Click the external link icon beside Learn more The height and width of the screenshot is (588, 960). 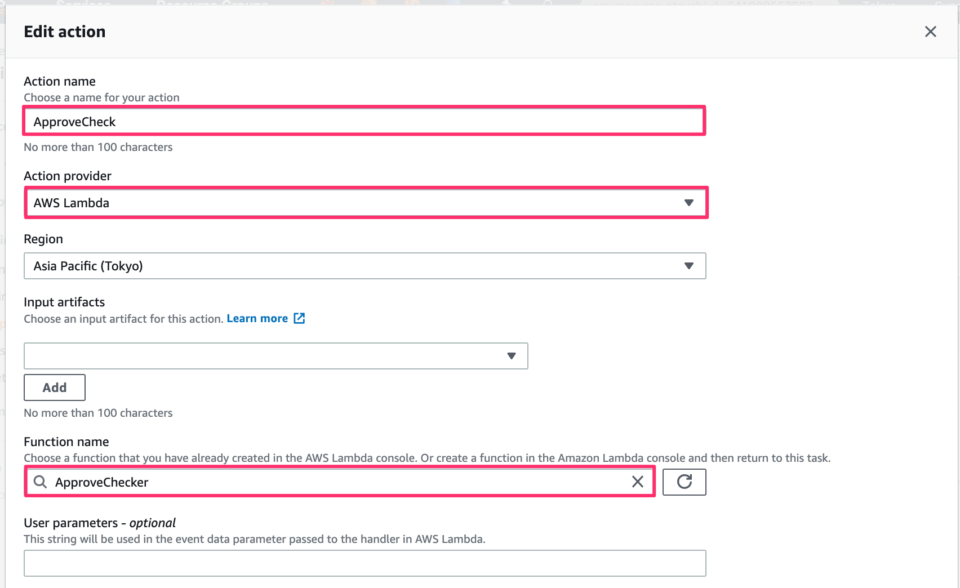299,318
